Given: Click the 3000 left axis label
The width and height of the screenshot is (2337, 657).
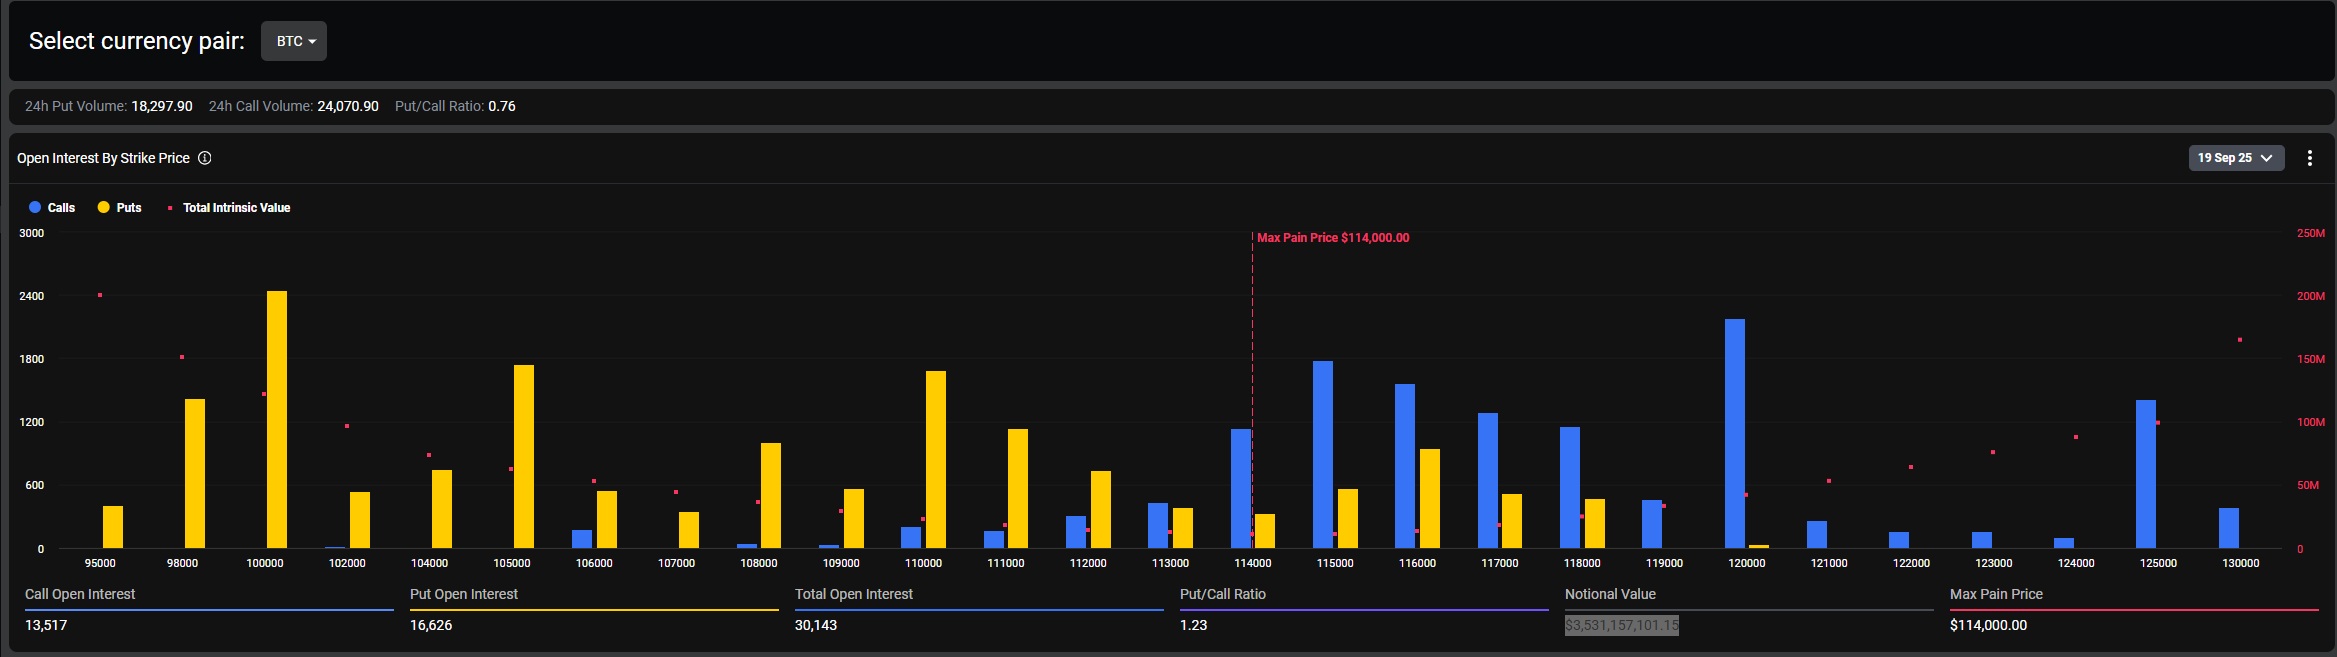Looking at the screenshot, I should click(x=32, y=233).
